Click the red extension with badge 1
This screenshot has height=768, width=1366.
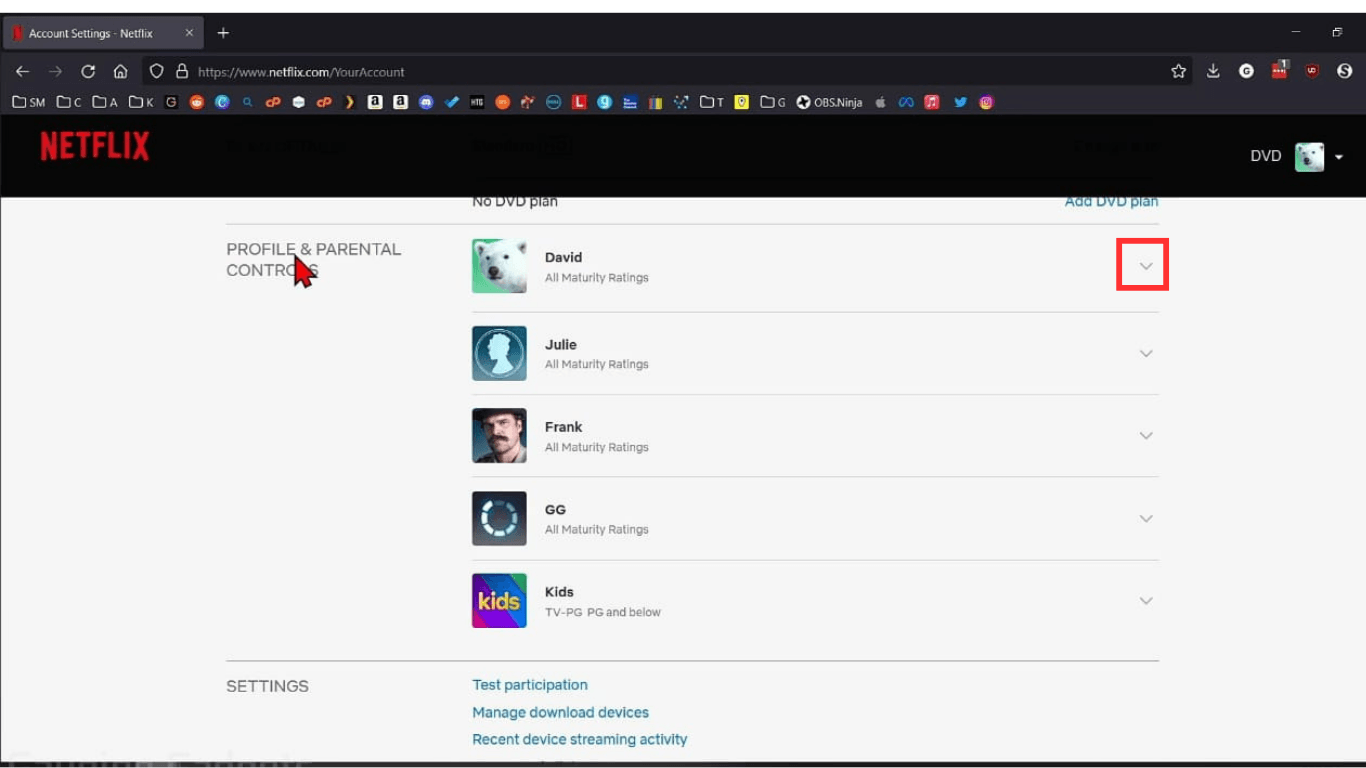1280,70
